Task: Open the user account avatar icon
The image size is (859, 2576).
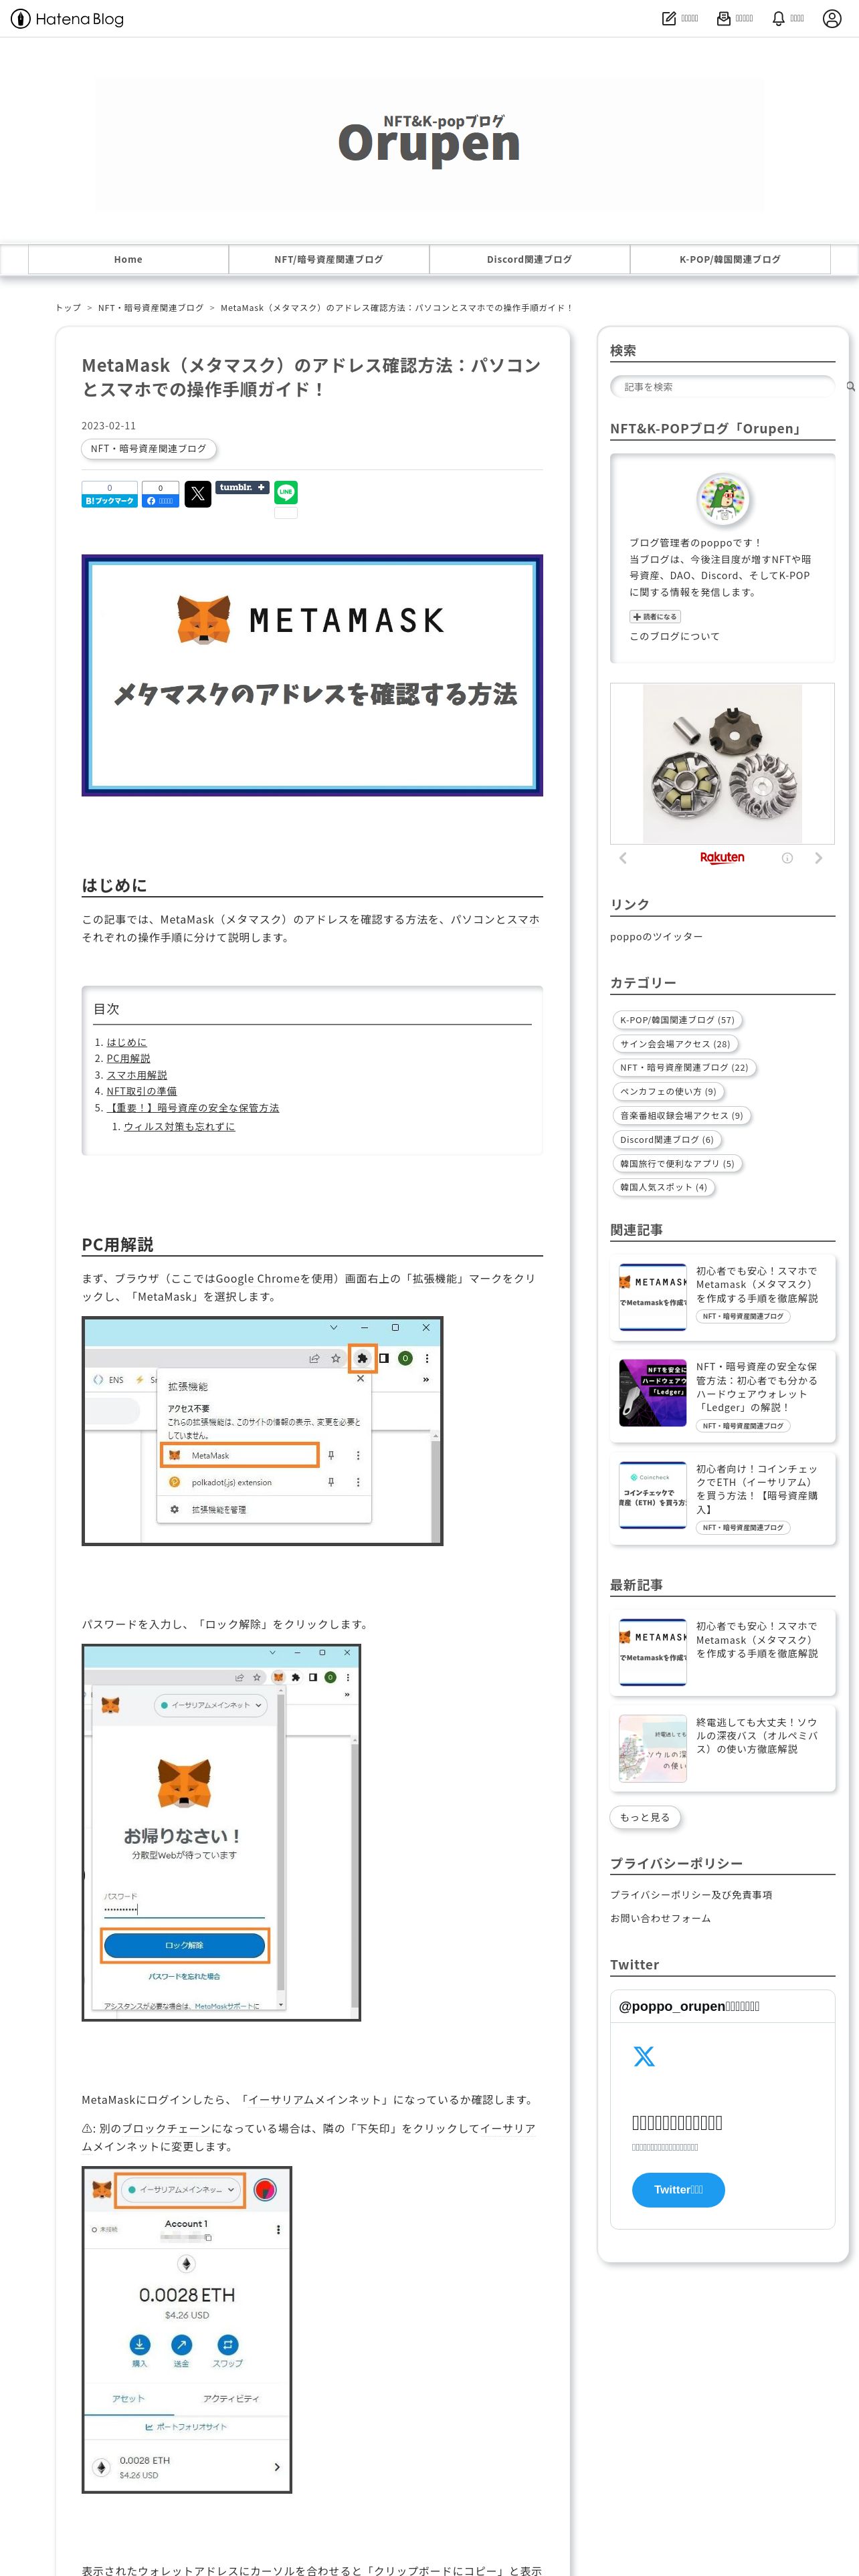Action: (x=831, y=19)
